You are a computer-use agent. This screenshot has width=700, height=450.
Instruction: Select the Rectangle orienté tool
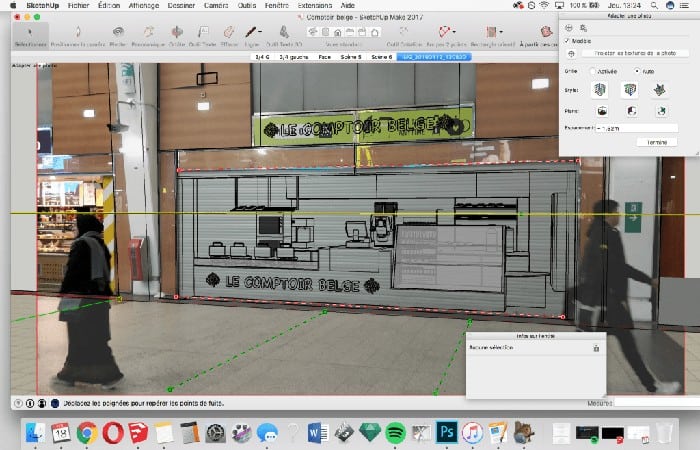tap(492, 35)
